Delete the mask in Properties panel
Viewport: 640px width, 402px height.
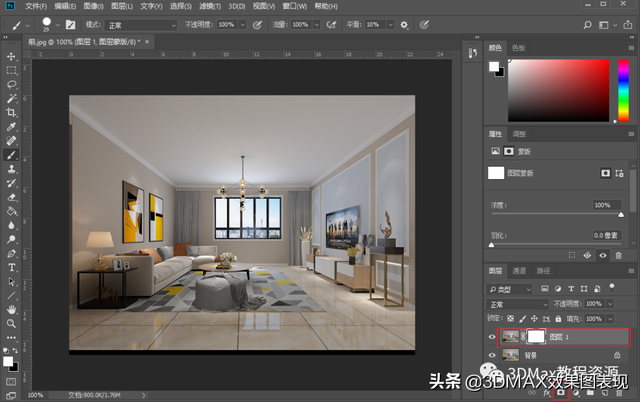(618, 255)
